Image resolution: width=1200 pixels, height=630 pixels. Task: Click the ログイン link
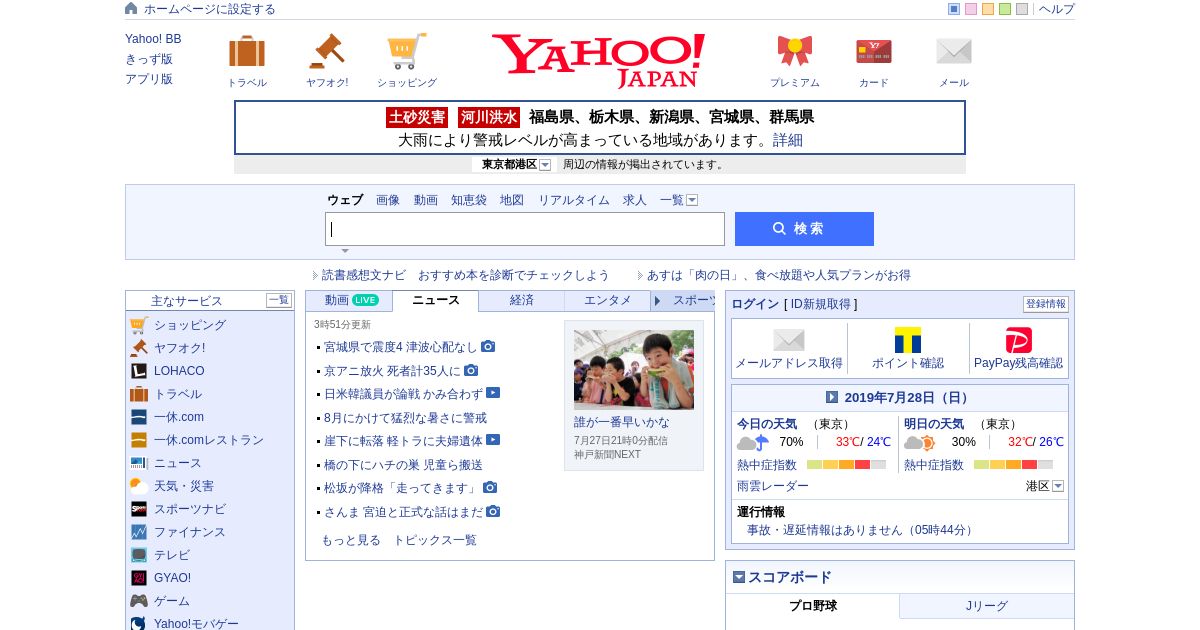755,304
